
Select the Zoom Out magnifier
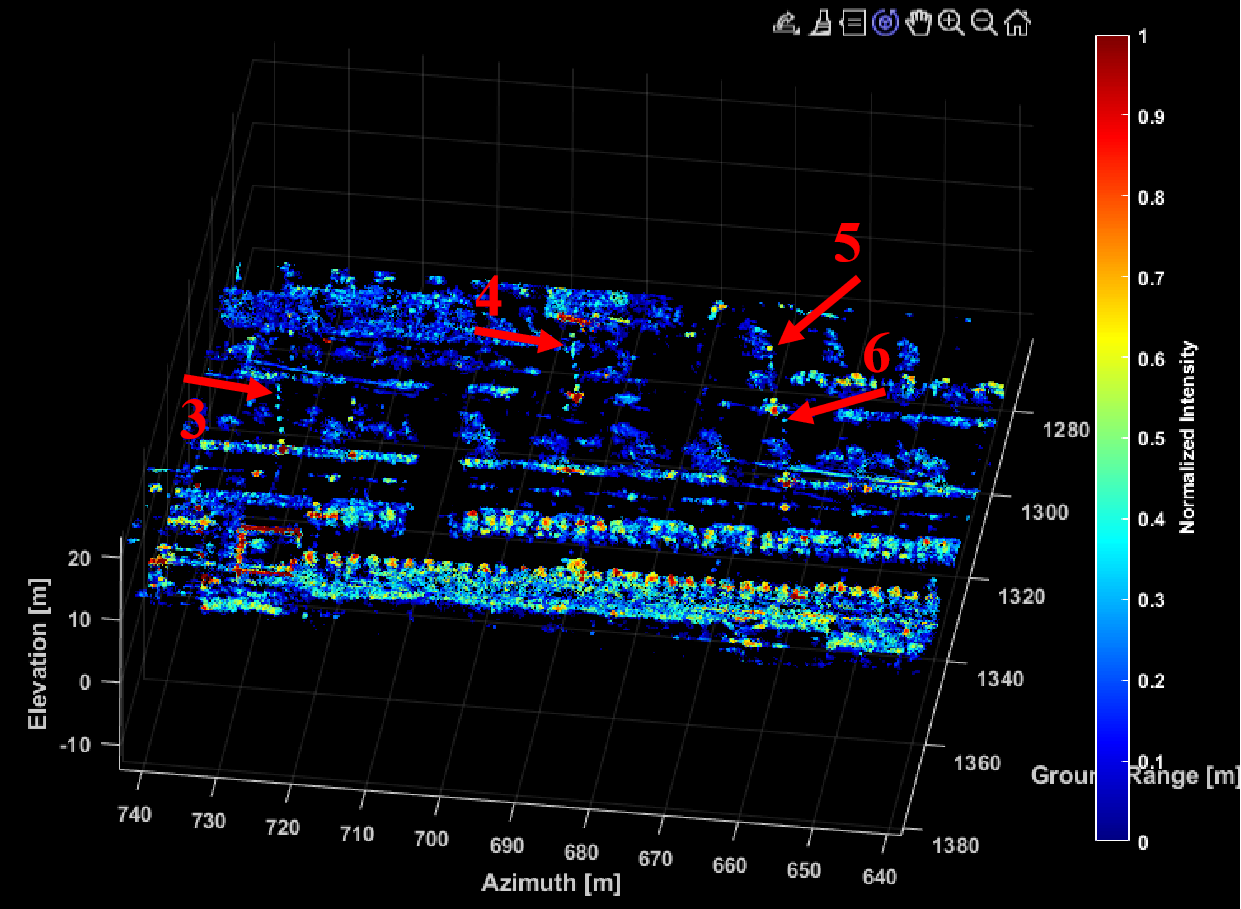(x=984, y=23)
